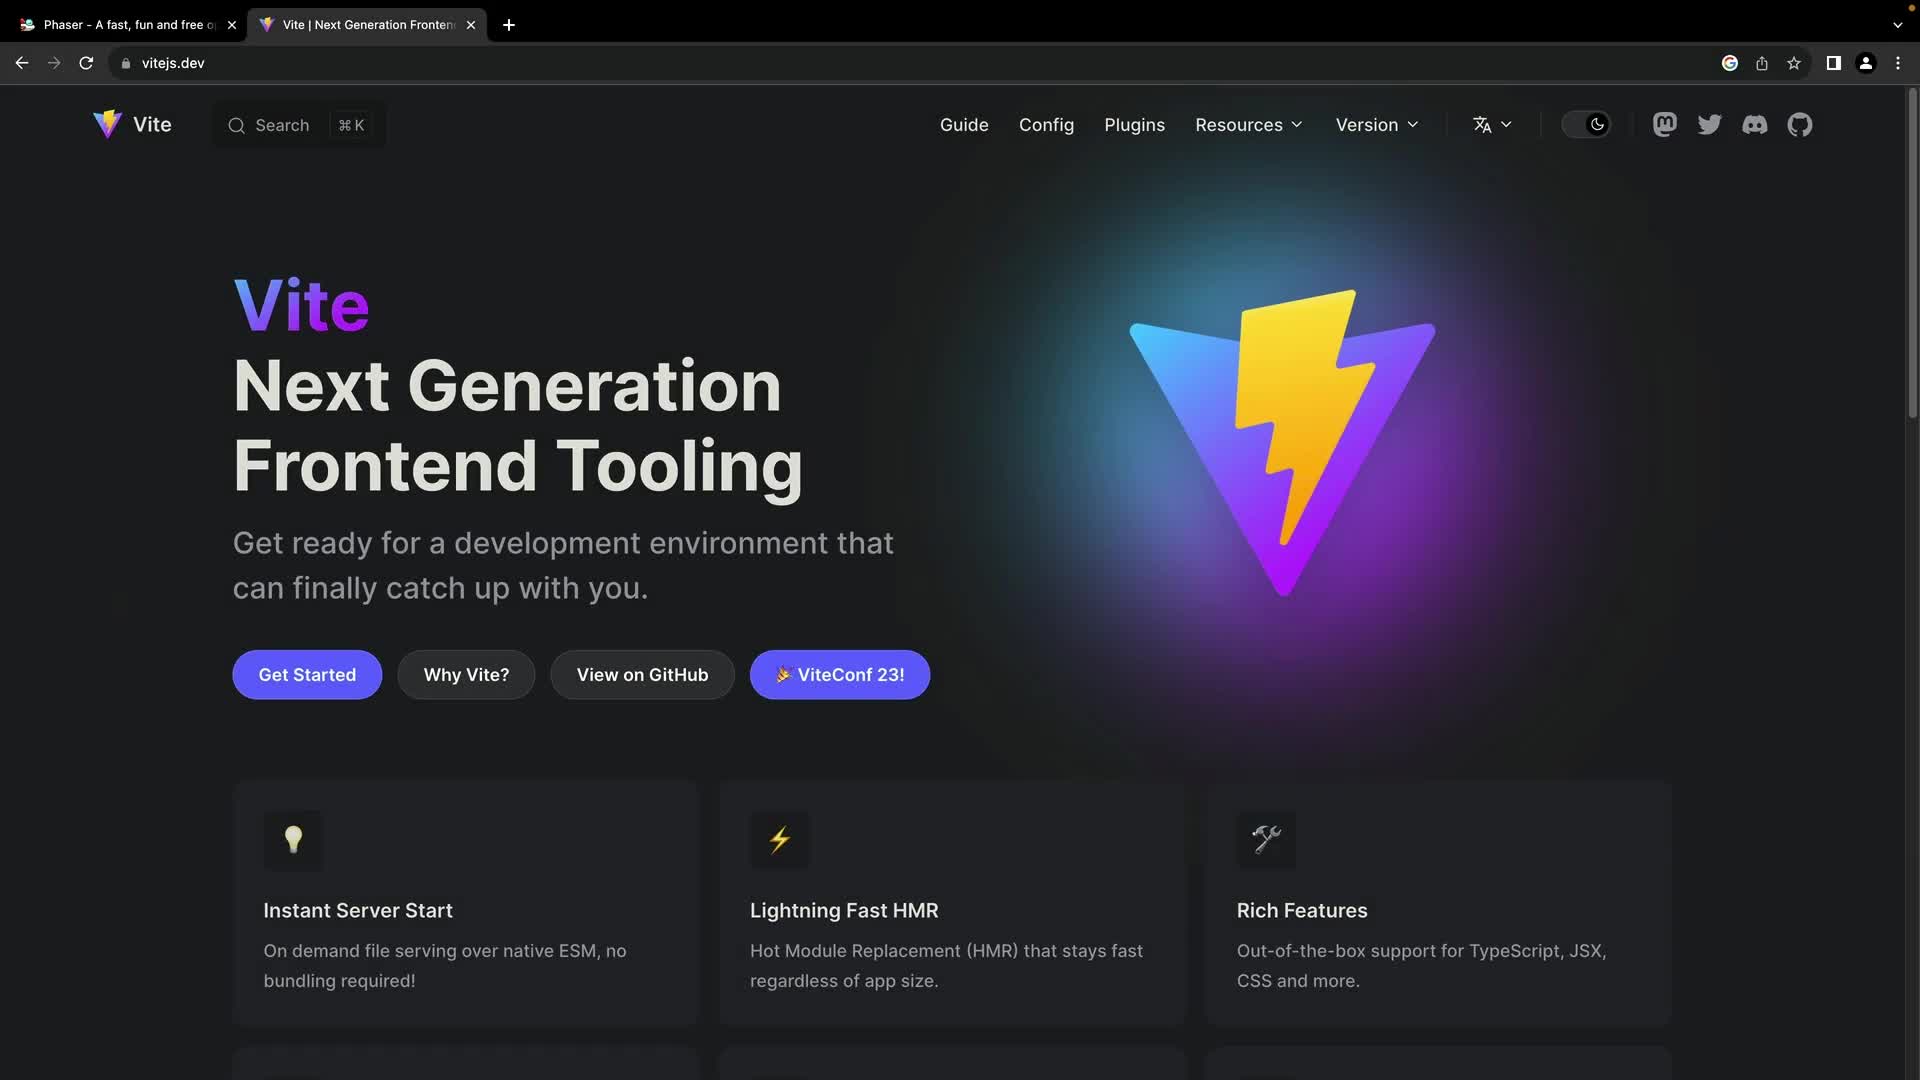The width and height of the screenshot is (1920, 1080).
Task: Toggle browser side panel button
Action: tap(1833, 63)
